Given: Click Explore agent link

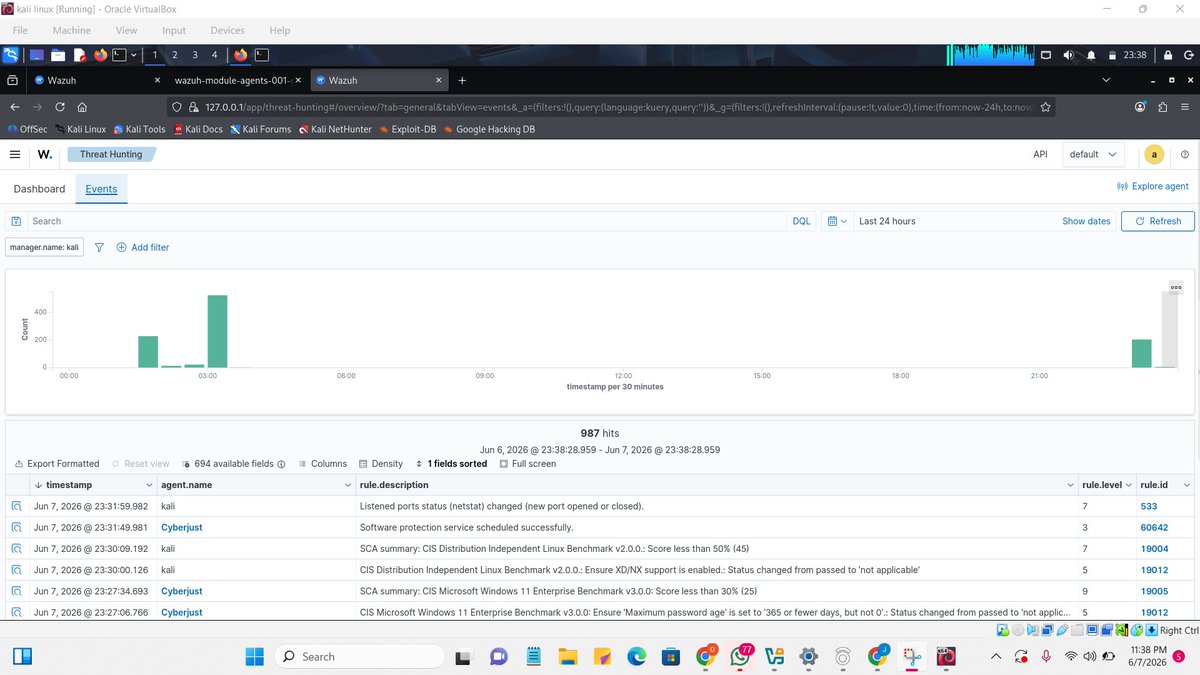Looking at the screenshot, I should (x=1152, y=186).
